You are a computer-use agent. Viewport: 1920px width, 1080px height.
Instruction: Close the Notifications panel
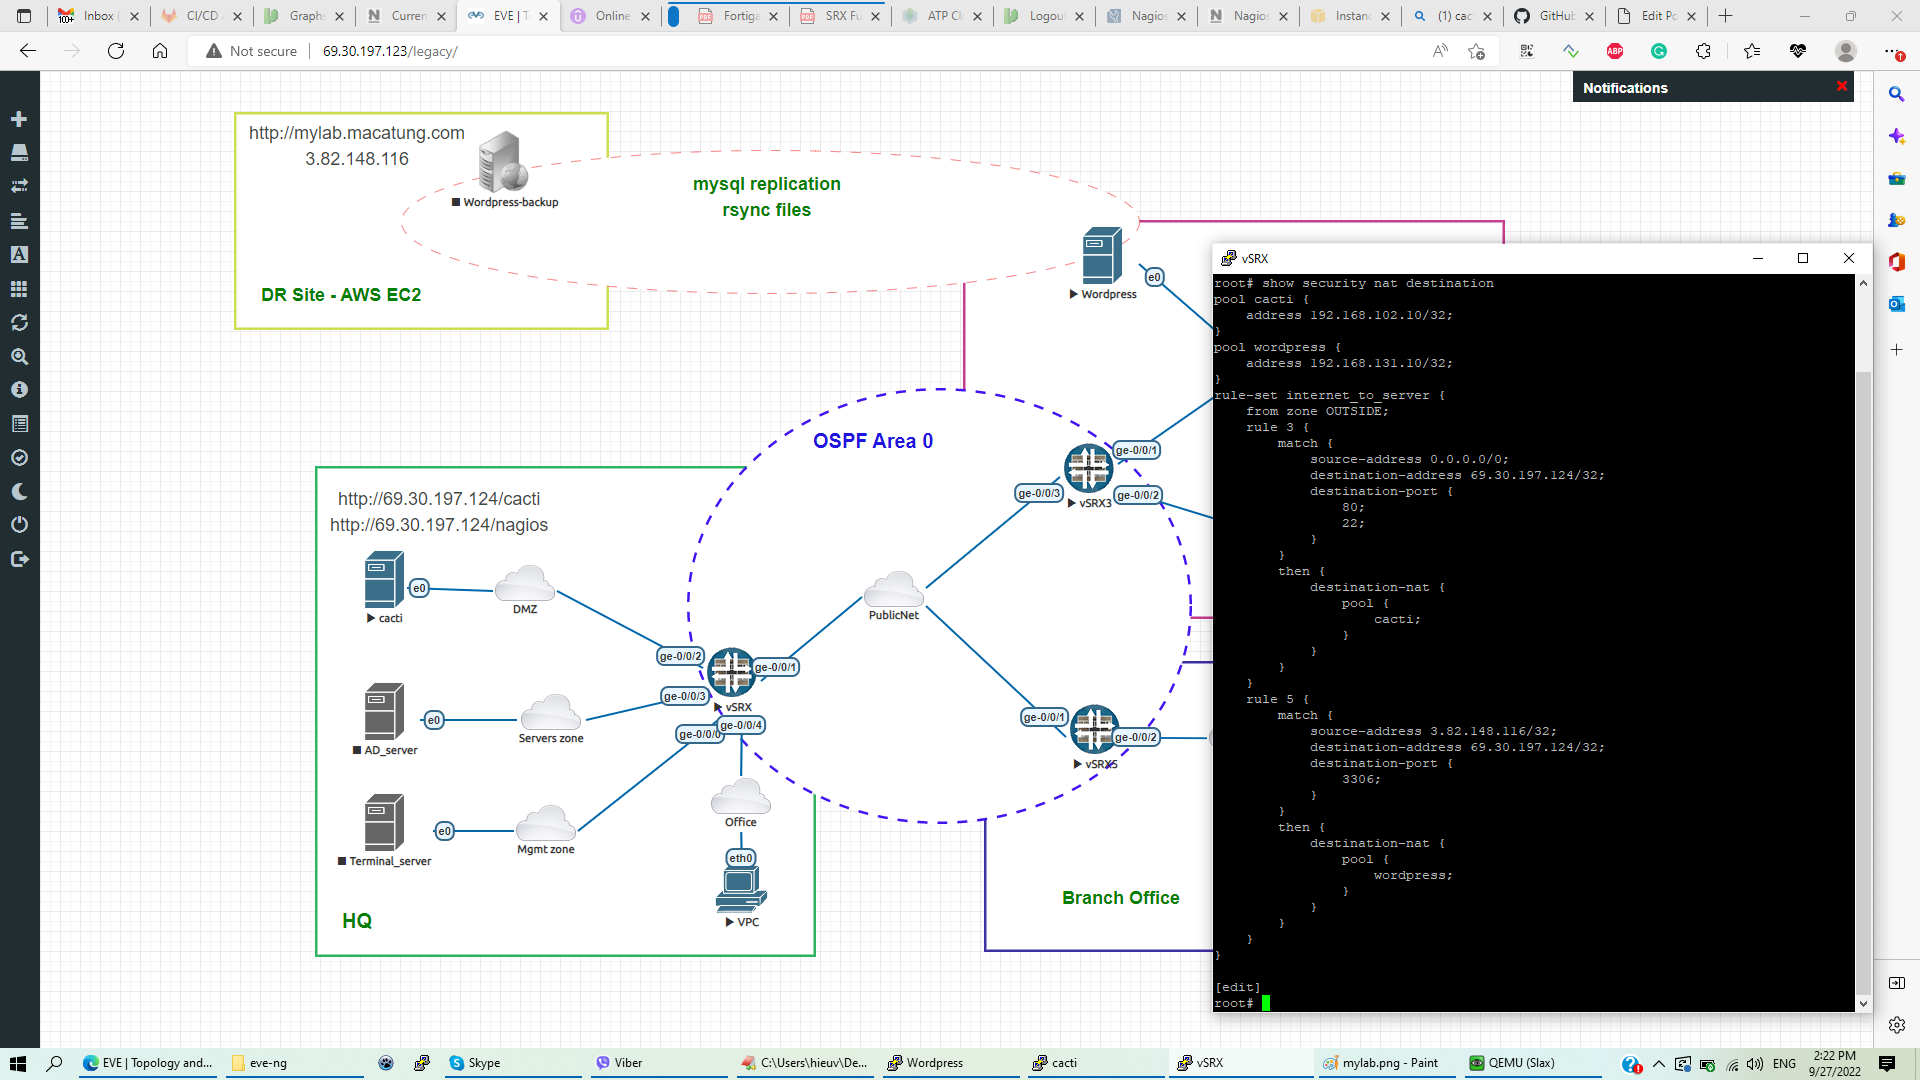tap(1842, 87)
